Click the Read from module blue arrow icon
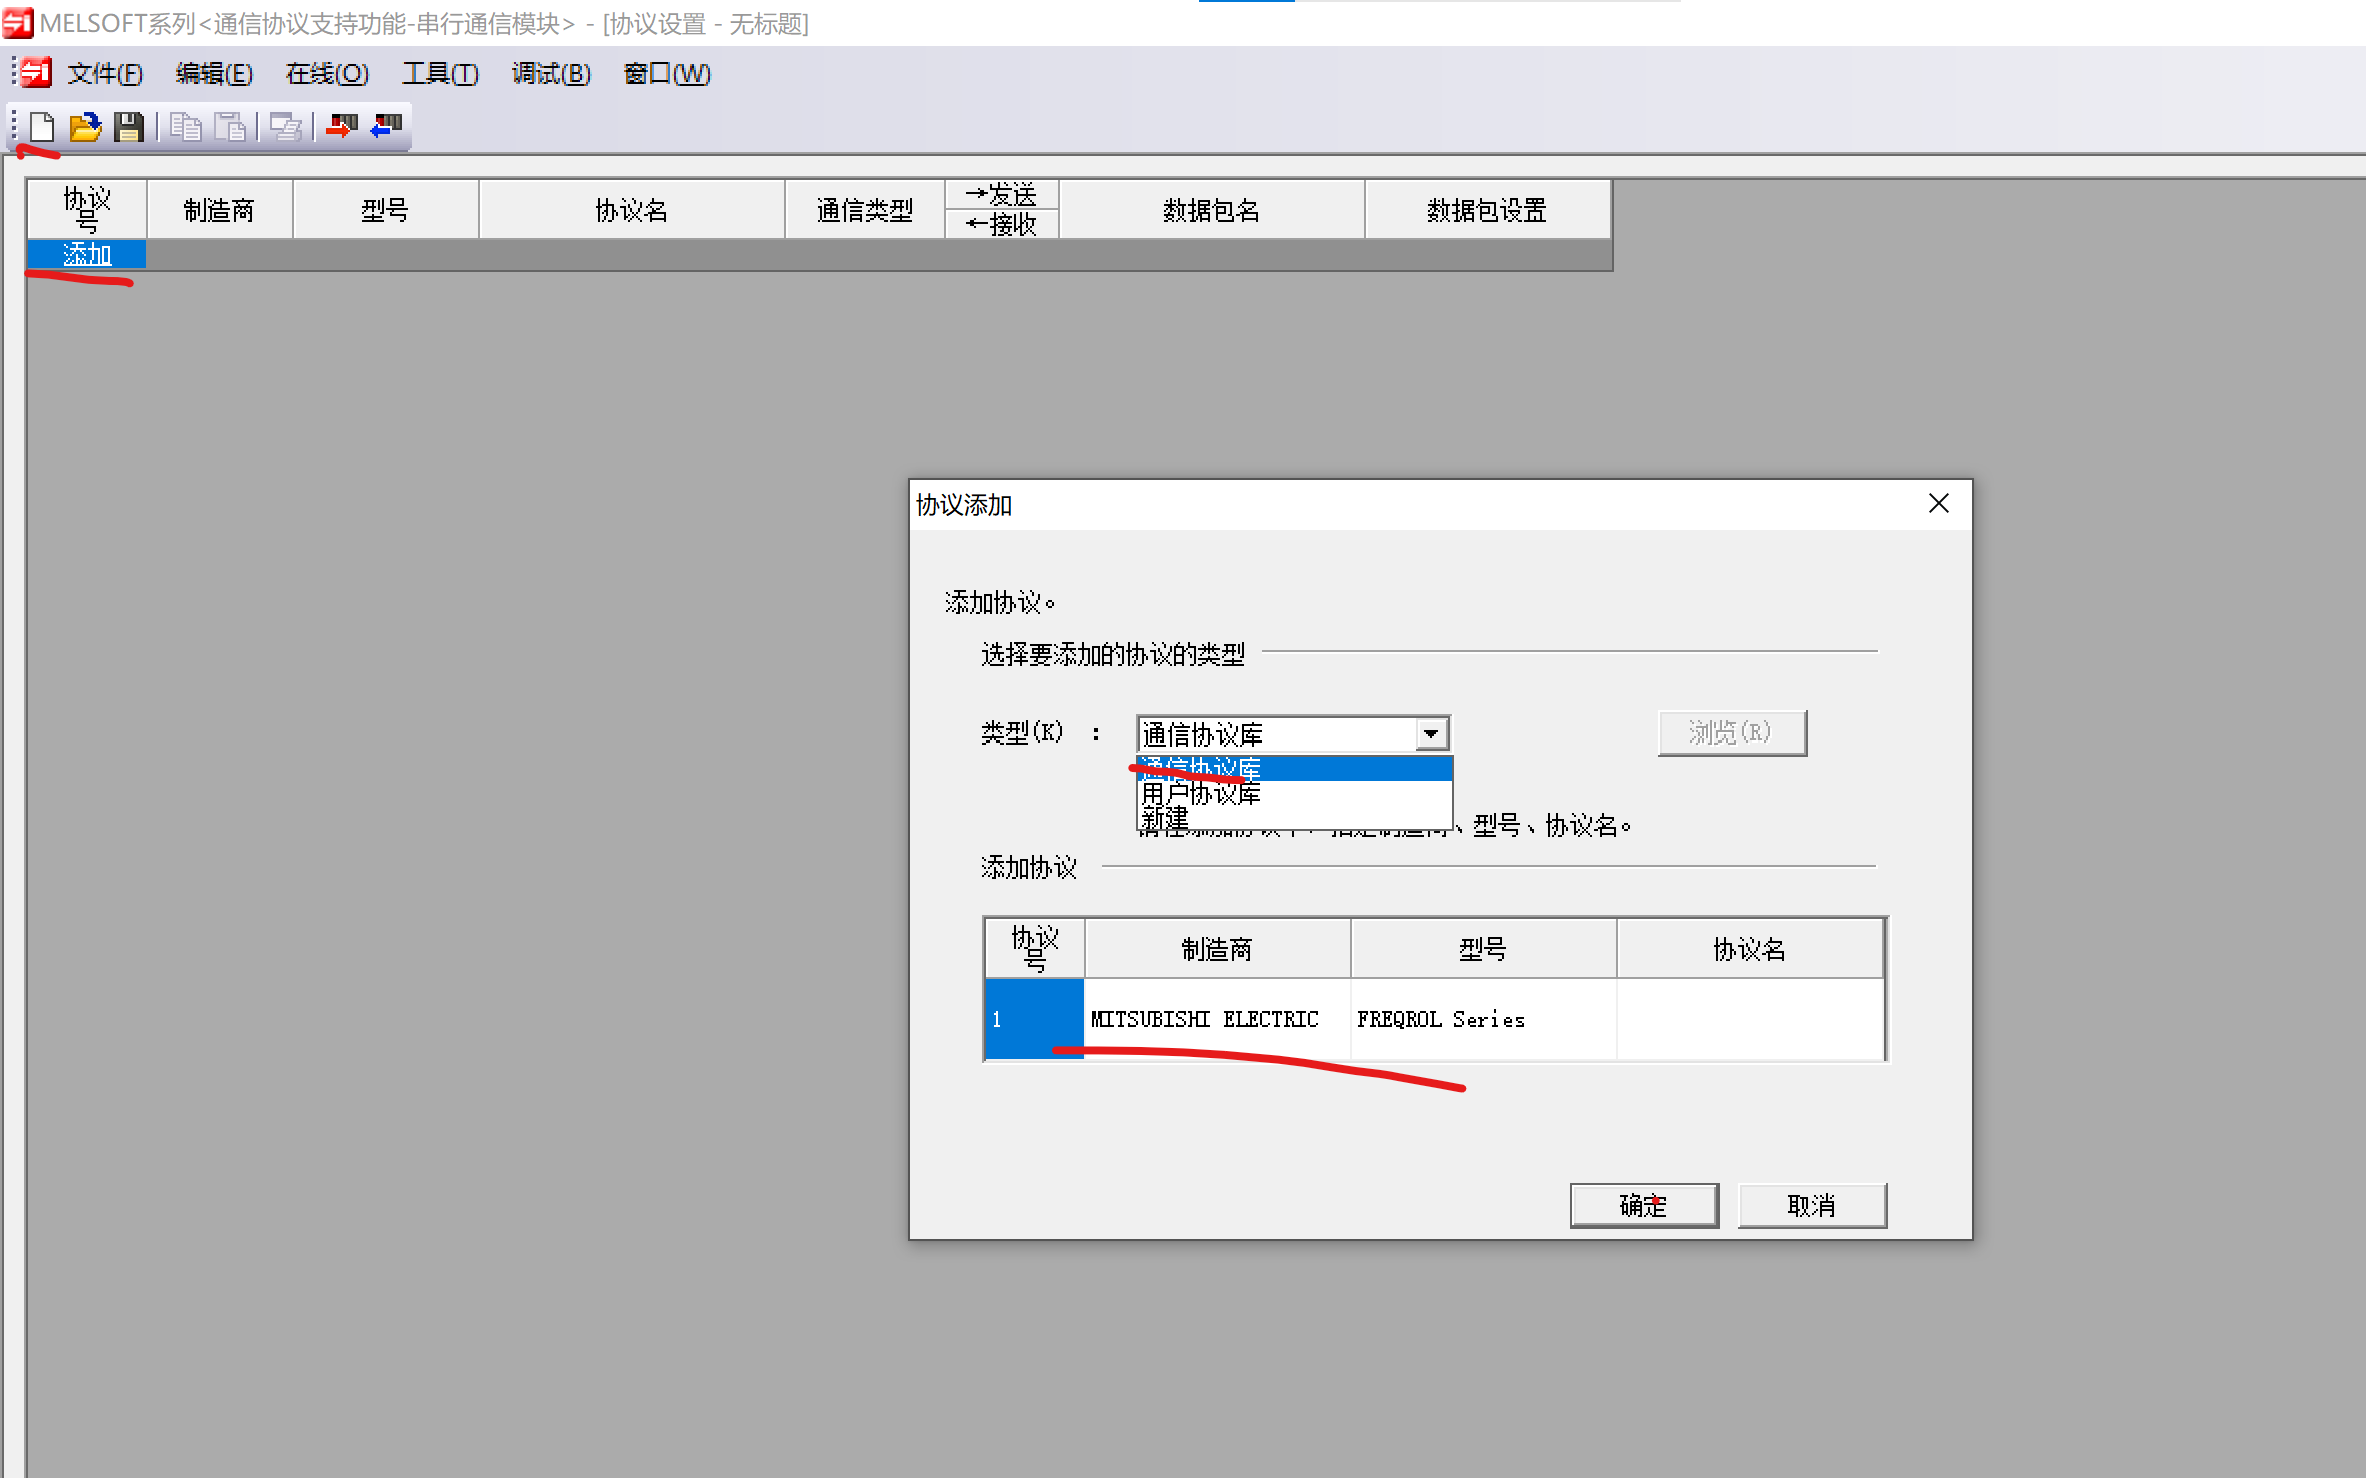 [386, 127]
